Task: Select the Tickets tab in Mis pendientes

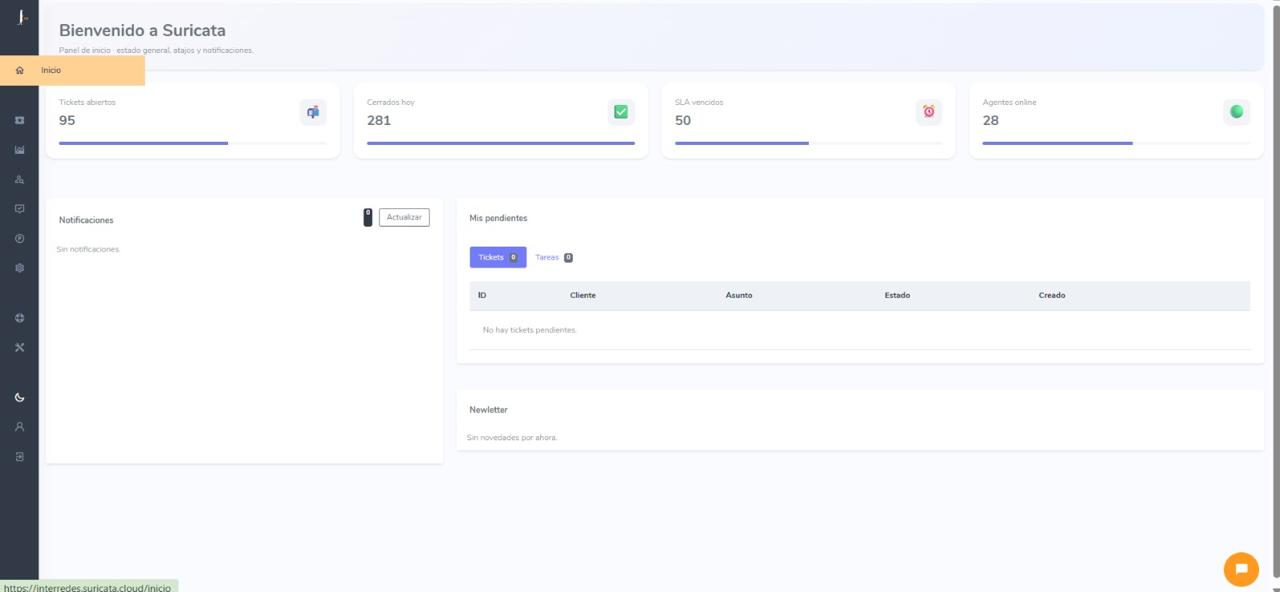Action: pyautogui.click(x=497, y=257)
